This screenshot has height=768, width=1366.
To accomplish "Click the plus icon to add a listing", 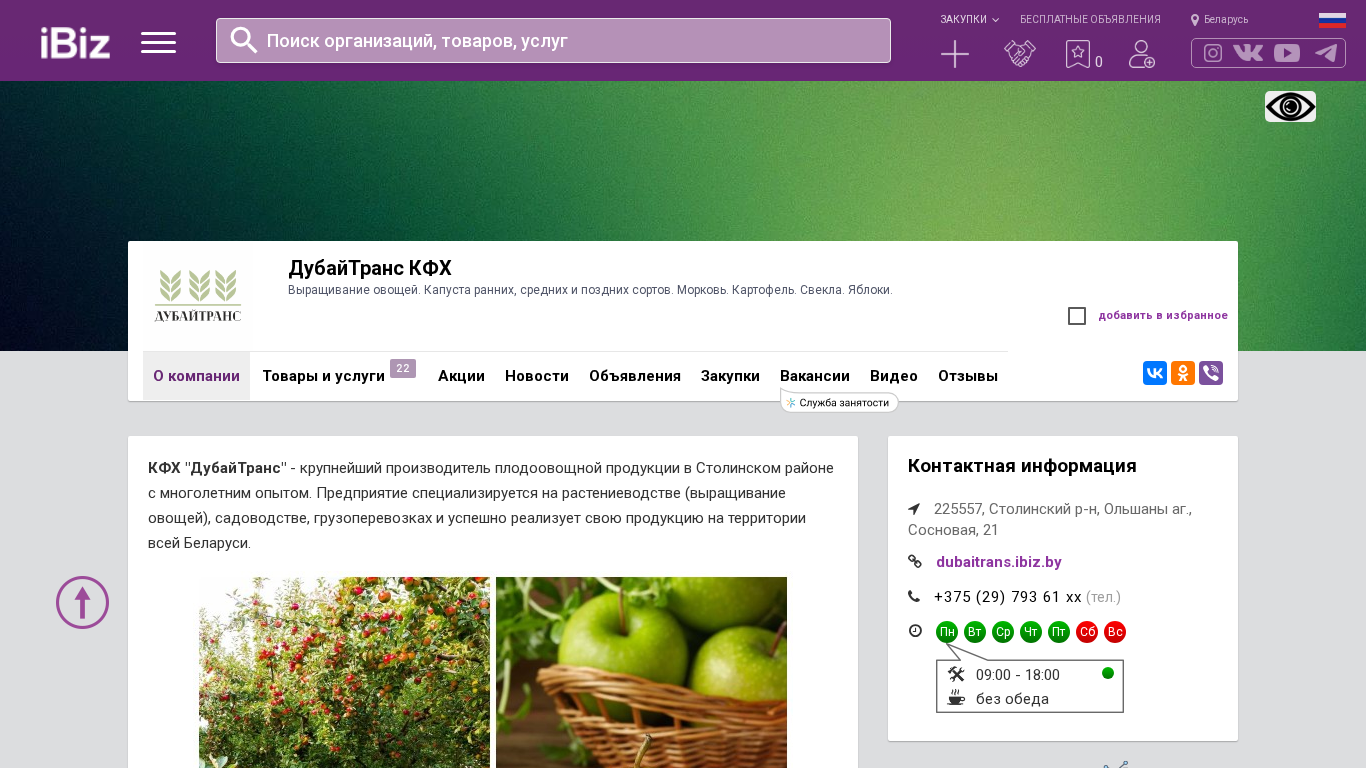I will coord(955,54).
